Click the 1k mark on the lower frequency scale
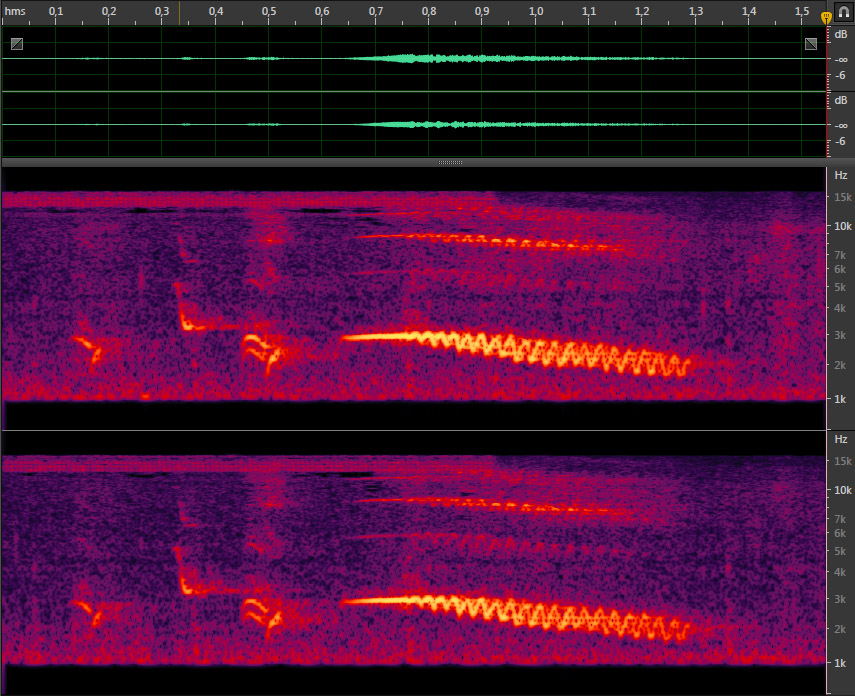The image size is (855, 696). click(x=842, y=663)
